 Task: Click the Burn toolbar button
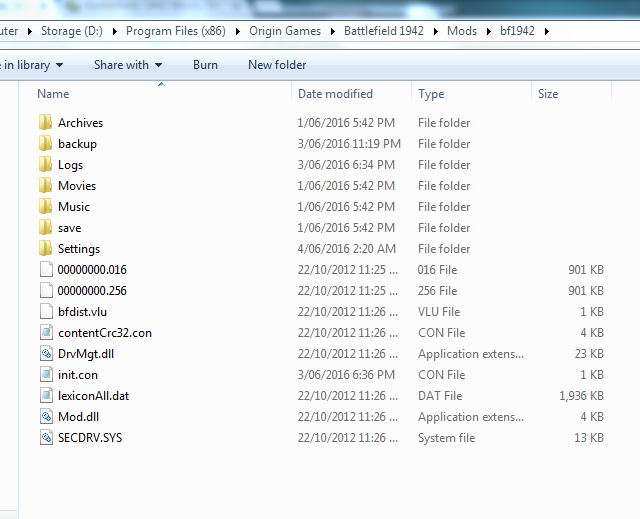point(205,65)
